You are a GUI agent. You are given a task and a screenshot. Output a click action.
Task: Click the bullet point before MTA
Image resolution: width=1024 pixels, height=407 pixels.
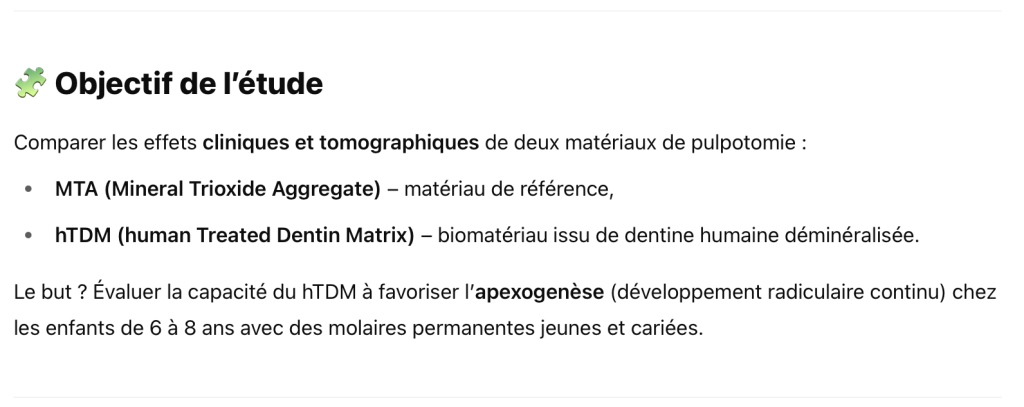[x=28, y=189]
